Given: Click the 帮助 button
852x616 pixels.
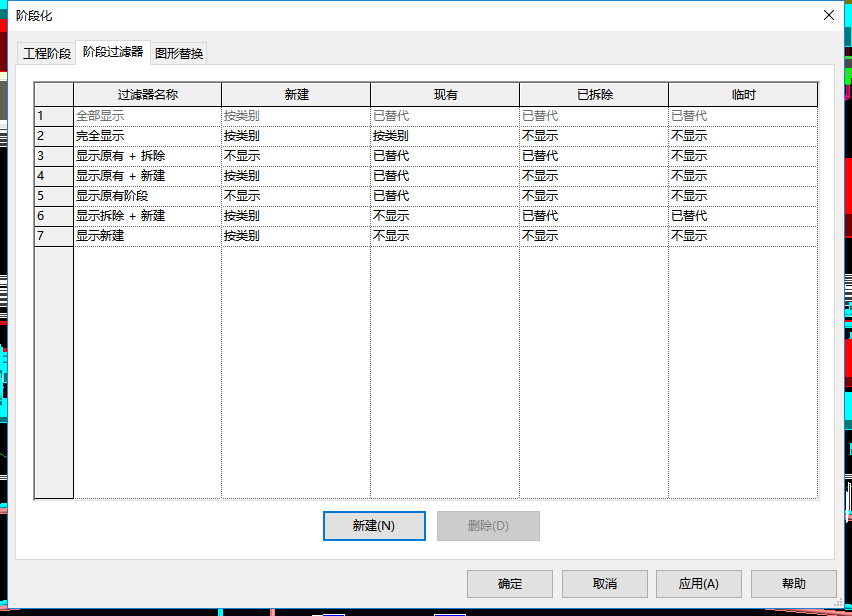Looking at the screenshot, I should 793,583.
